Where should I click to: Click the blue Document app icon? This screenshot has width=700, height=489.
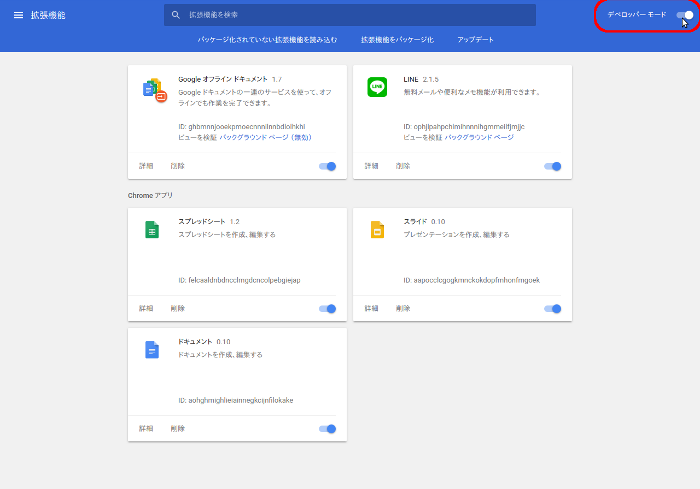[x=152, y=350]
